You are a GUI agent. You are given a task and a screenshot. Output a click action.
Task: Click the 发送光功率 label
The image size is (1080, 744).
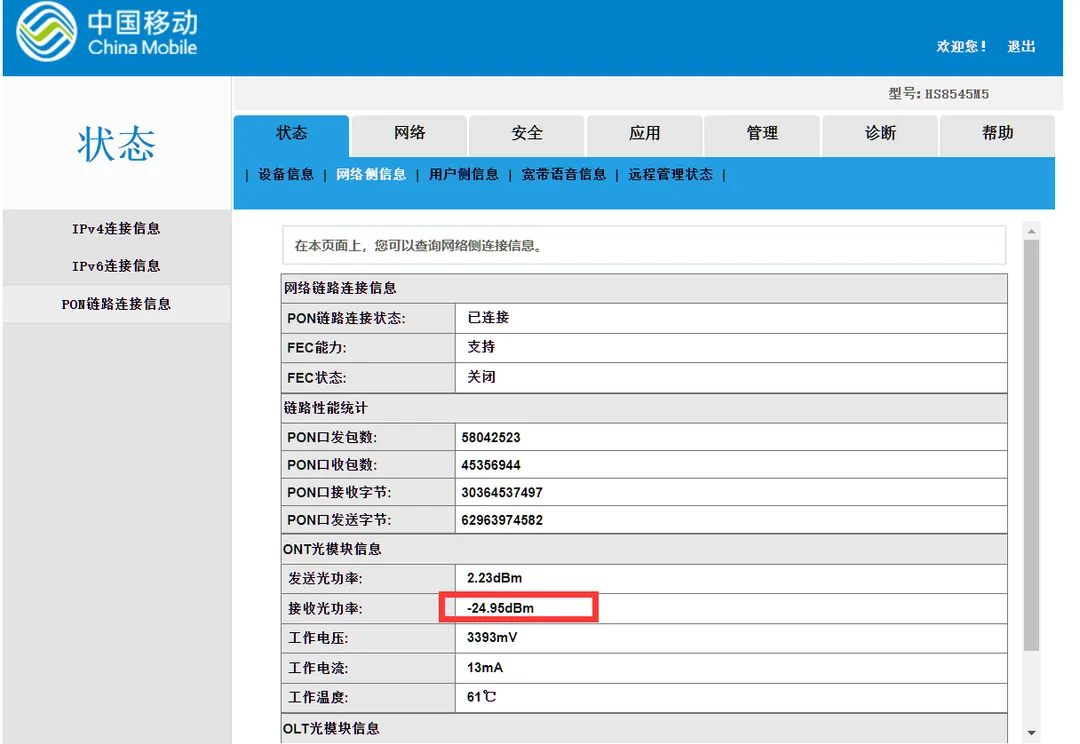coord(325,579)
